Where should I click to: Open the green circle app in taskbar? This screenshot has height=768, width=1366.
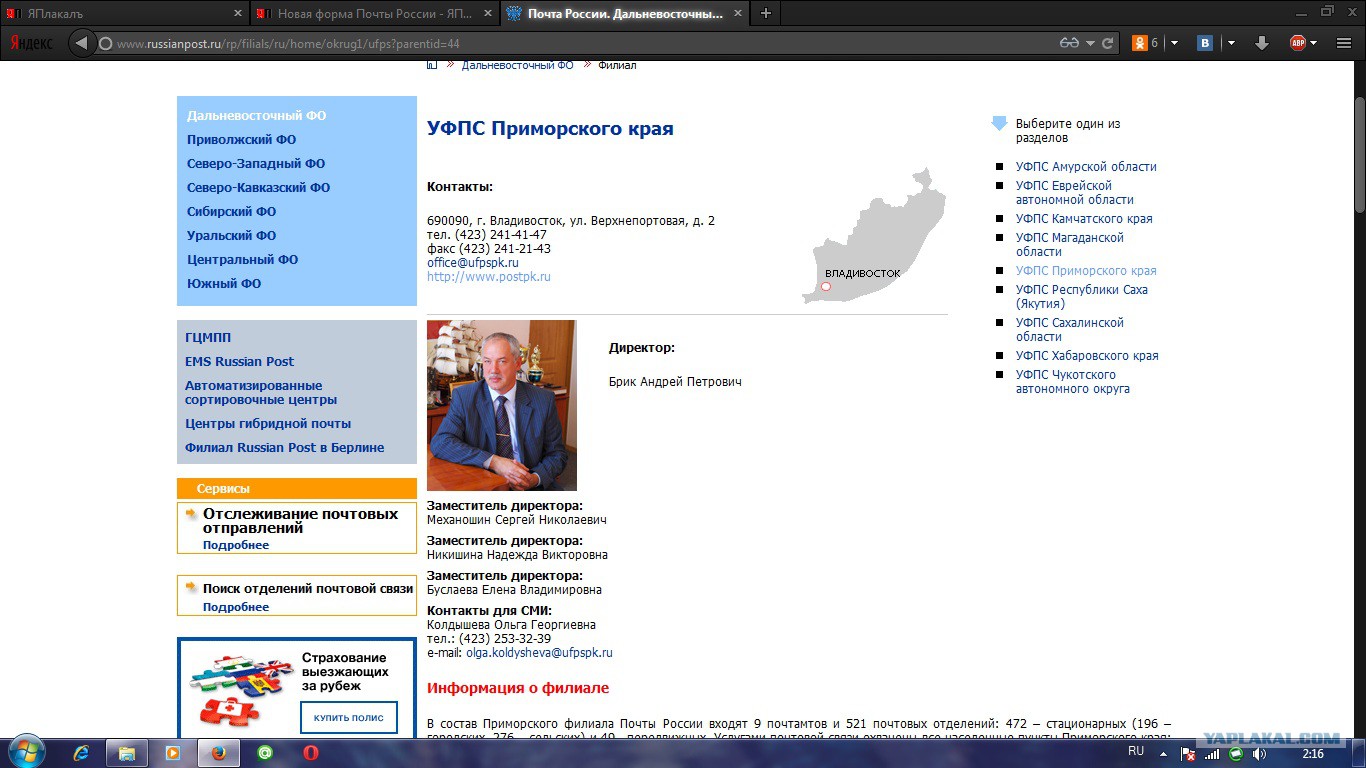coord(265,753)
